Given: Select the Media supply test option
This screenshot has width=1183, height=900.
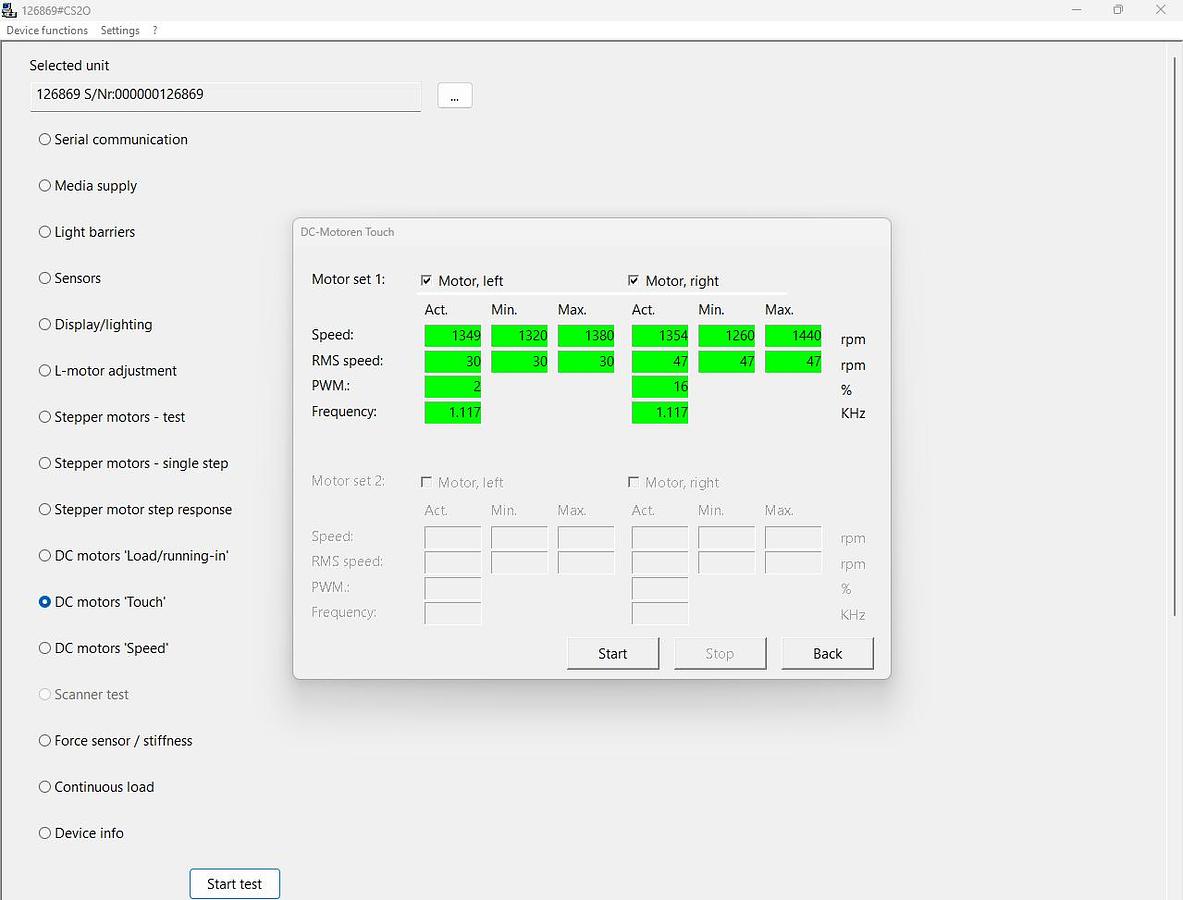Looking at the screenshot, I should click(45, 186).
